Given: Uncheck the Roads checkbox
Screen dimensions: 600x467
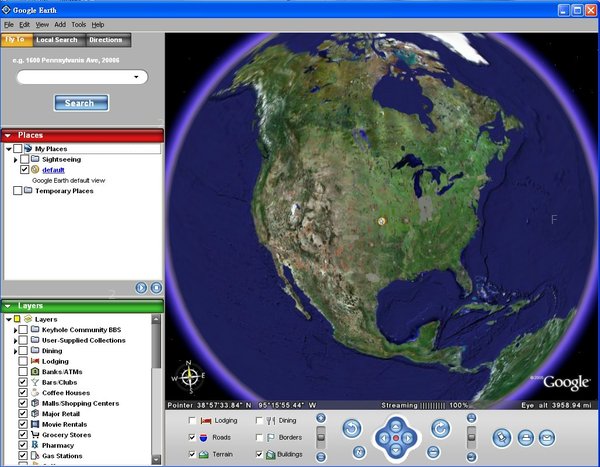Looking at the screenshot, I should coord(192,437).
